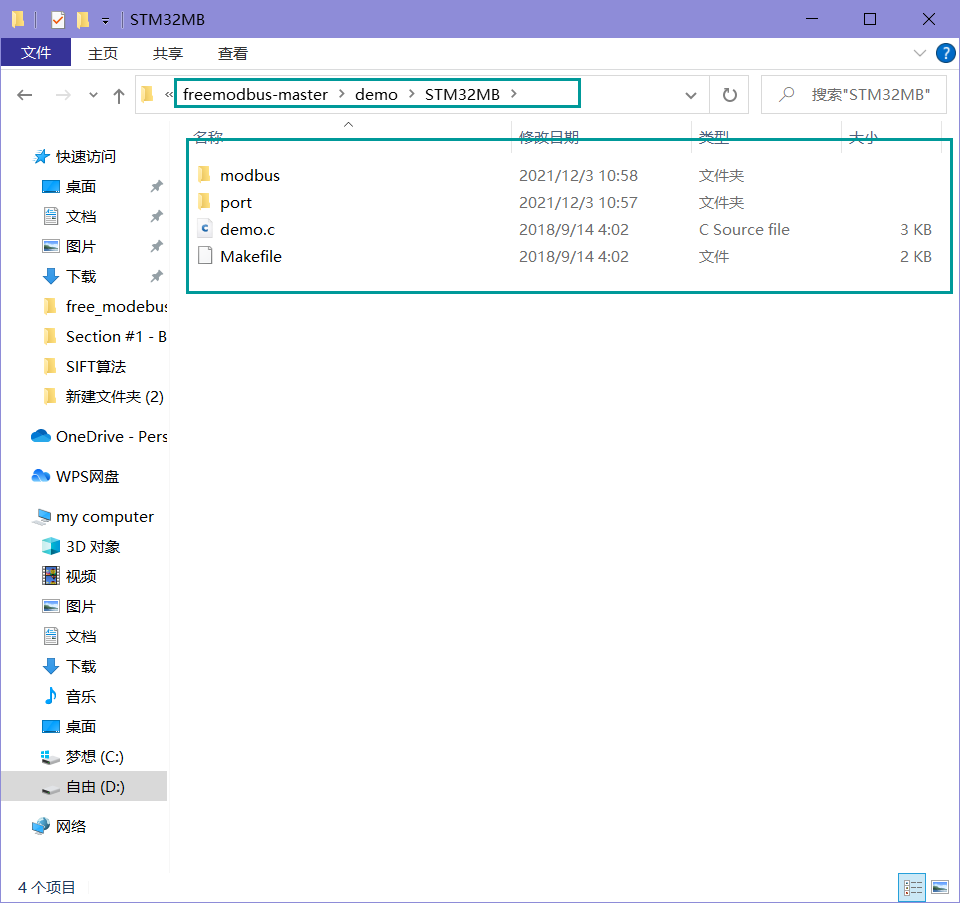Screen dimensions: 960x903
Task: Switch to the 主页 ribbon tab
Action: (102, 53)
